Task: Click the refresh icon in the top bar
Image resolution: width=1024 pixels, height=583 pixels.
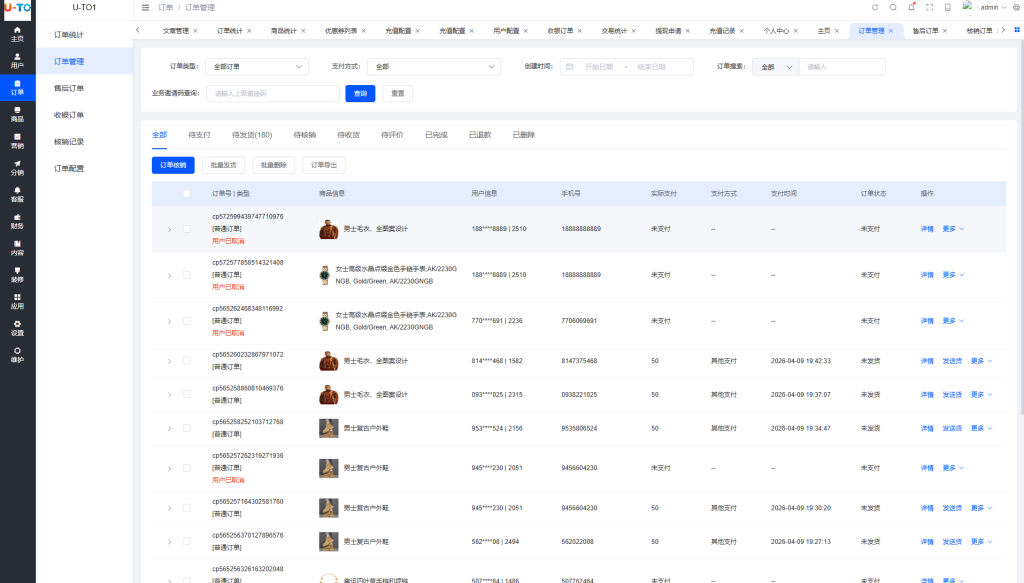Action: [875, 8]
